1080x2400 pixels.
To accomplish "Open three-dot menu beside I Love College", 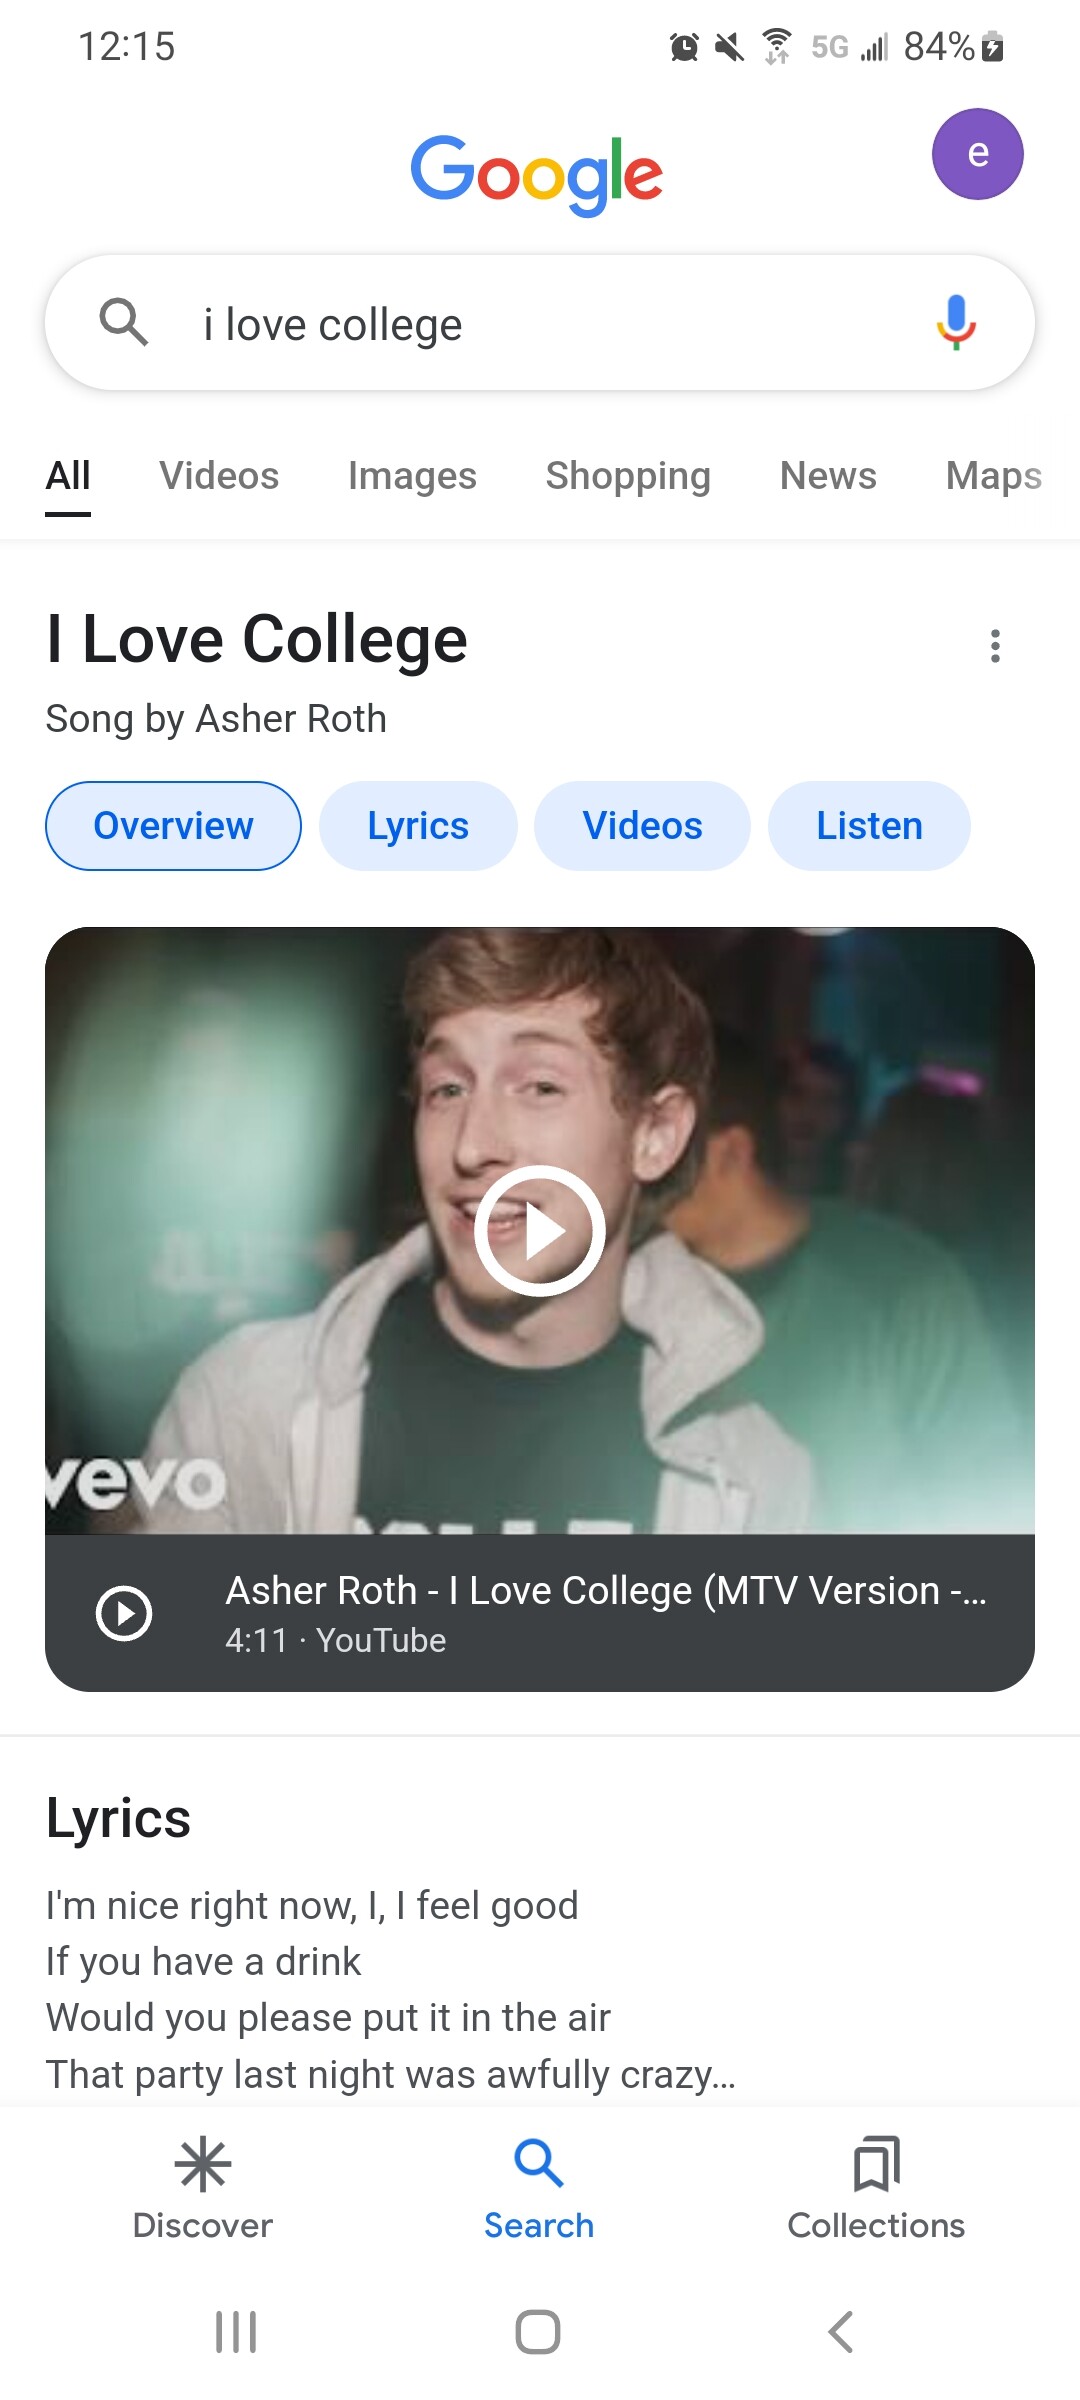I will (994, 646).
